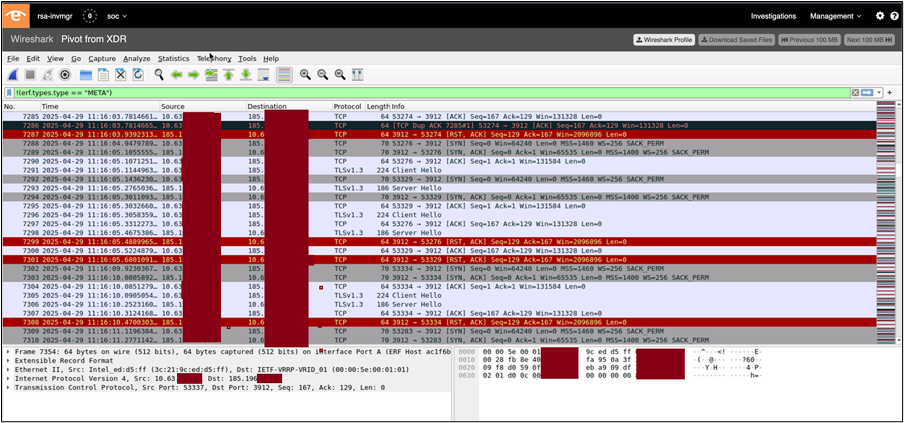Open the Edit menu
This screenshot has width=904, height=423.
pos(33,59)
